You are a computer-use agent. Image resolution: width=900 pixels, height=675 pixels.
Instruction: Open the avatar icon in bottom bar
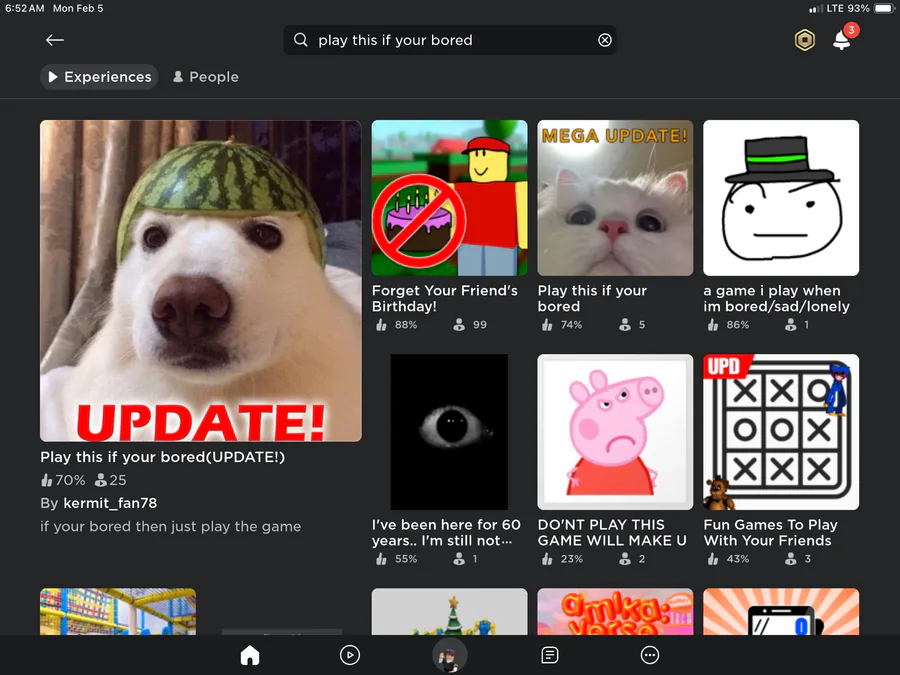tap(449, 655)
